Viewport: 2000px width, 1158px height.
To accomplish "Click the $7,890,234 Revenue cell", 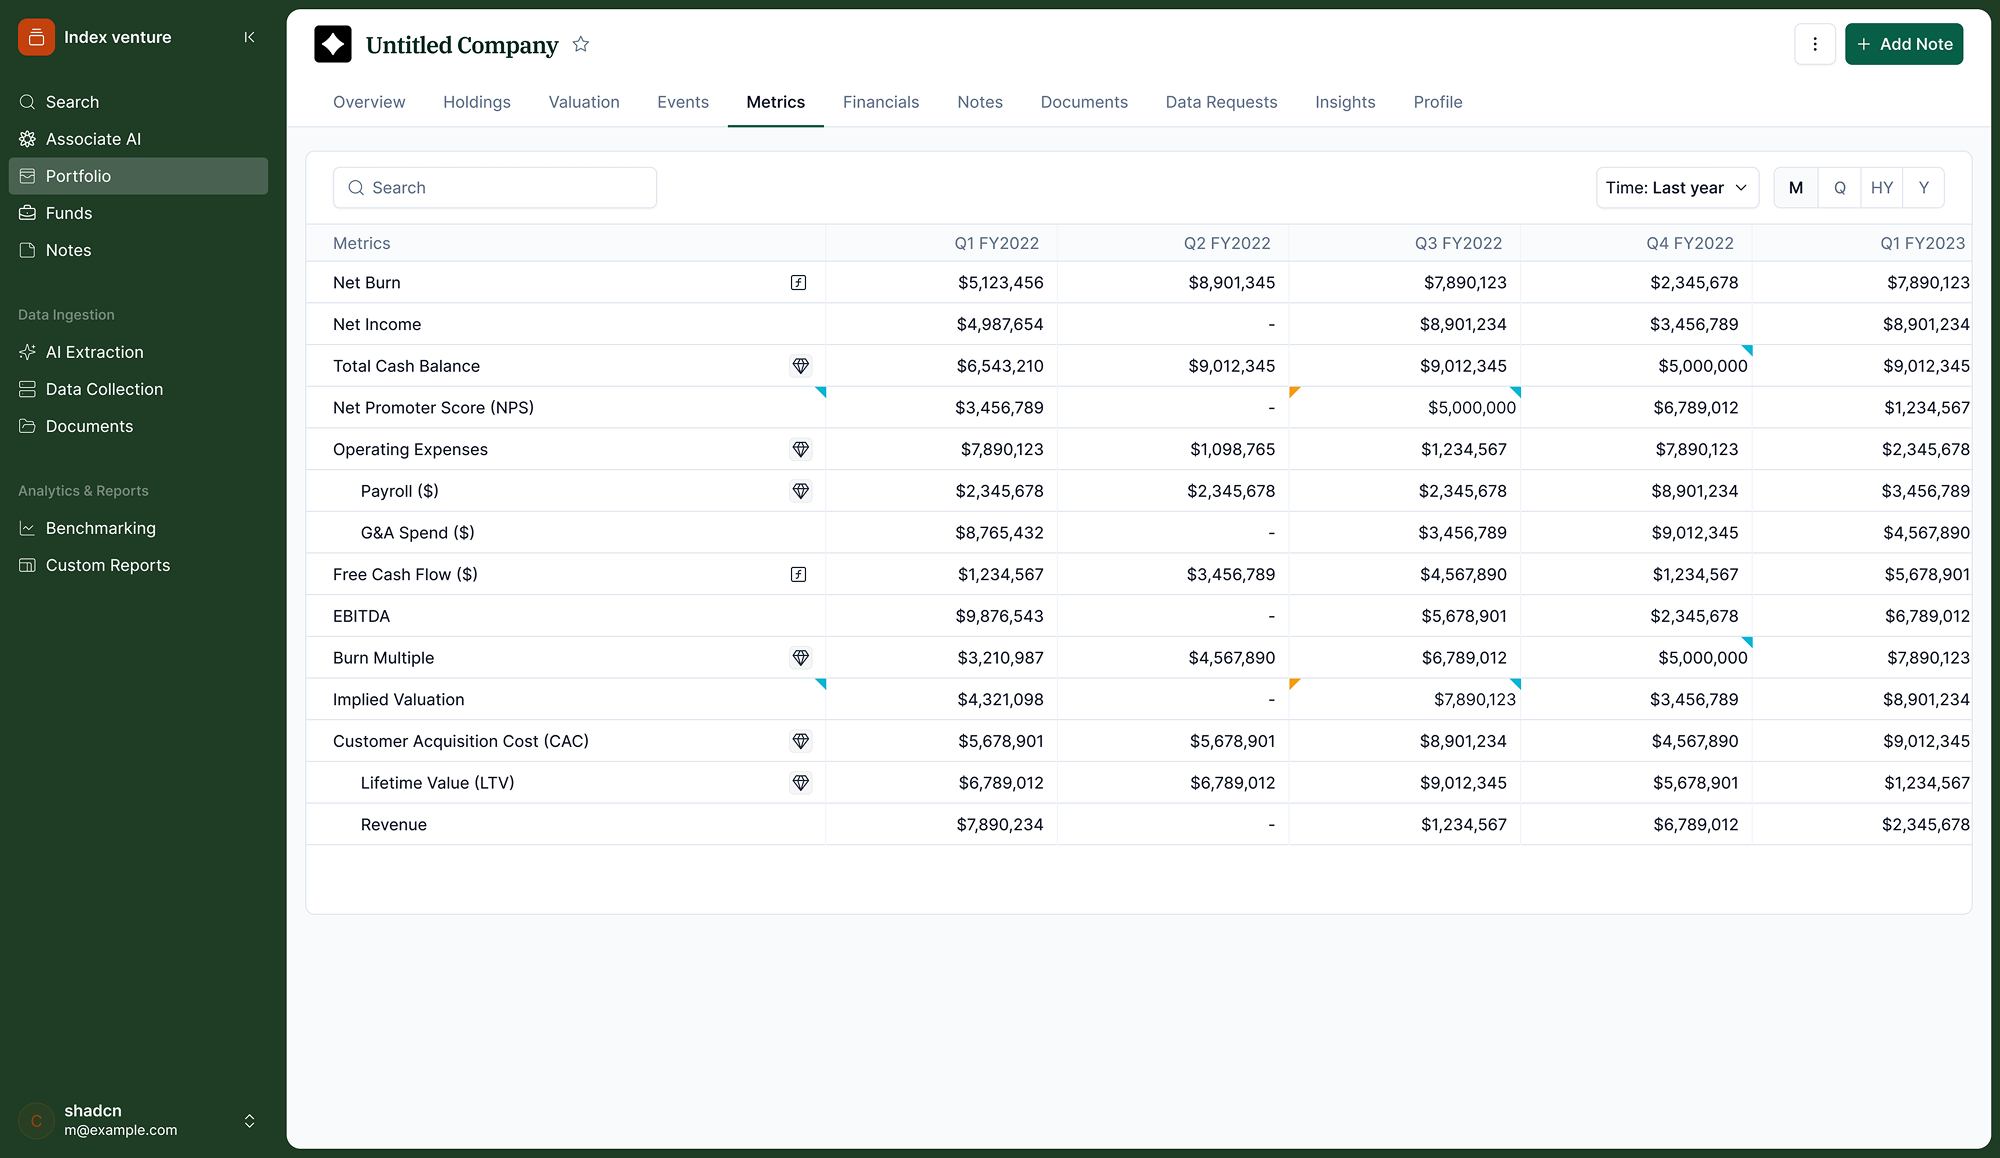I will click(x=999, y=825).
